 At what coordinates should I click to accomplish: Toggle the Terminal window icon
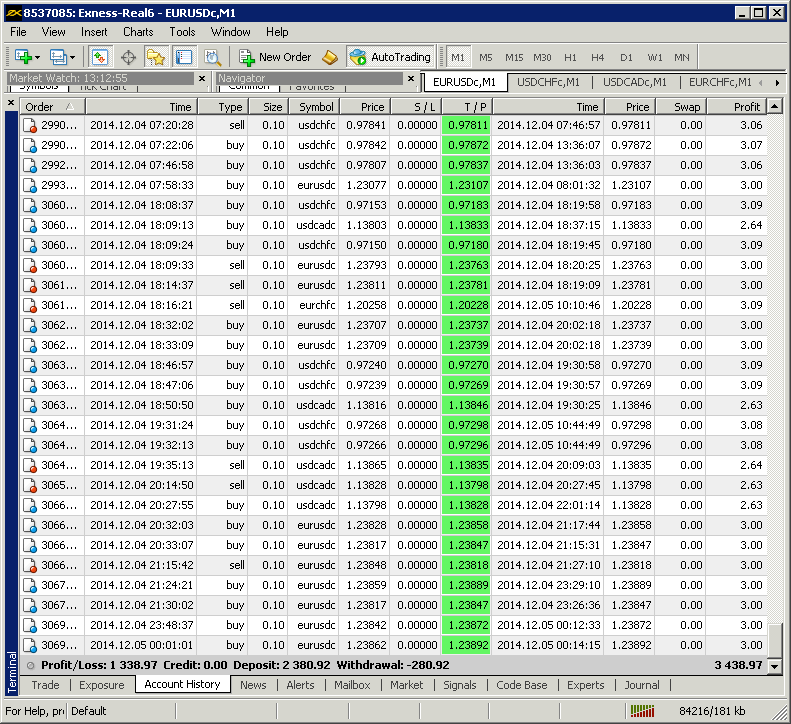click(184, 57)
